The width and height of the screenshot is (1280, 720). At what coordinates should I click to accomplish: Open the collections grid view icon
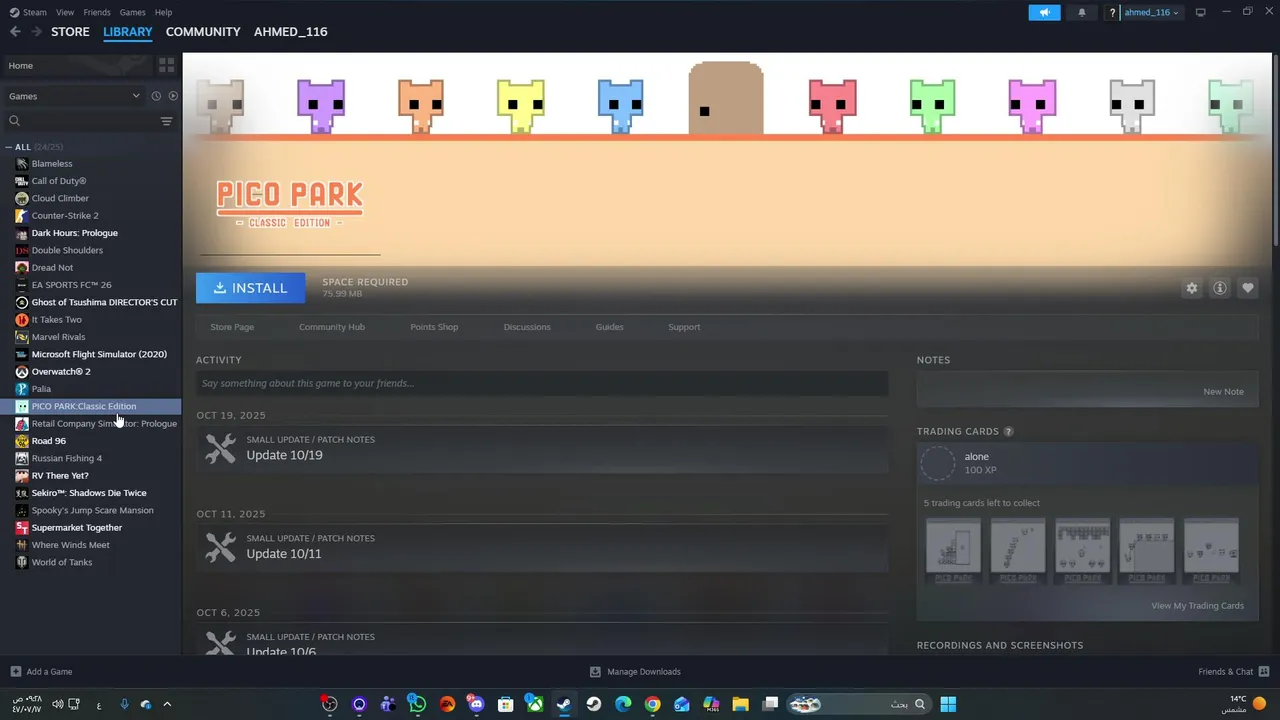pos(166,65)
